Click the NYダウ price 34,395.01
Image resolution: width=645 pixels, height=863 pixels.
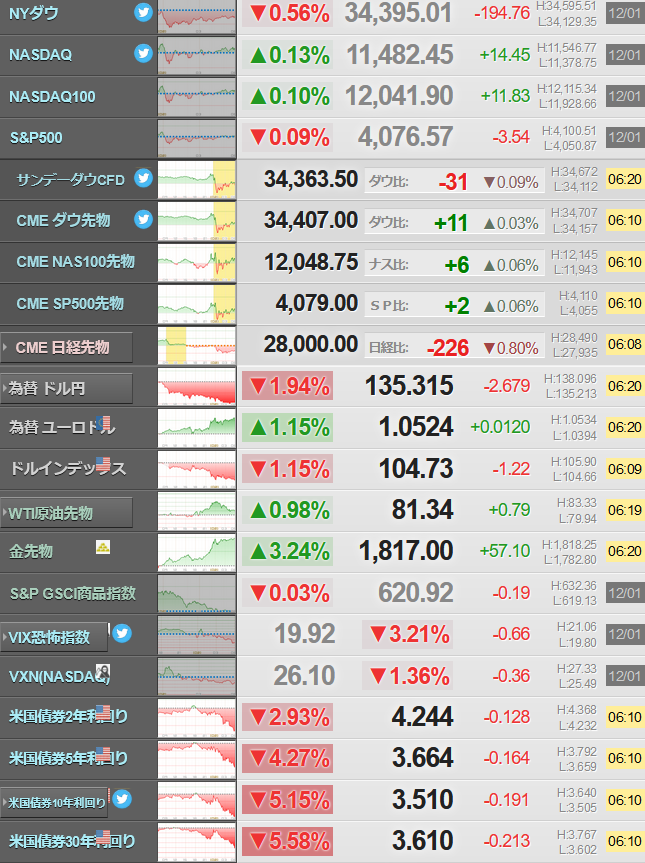(x=398, y=13)
